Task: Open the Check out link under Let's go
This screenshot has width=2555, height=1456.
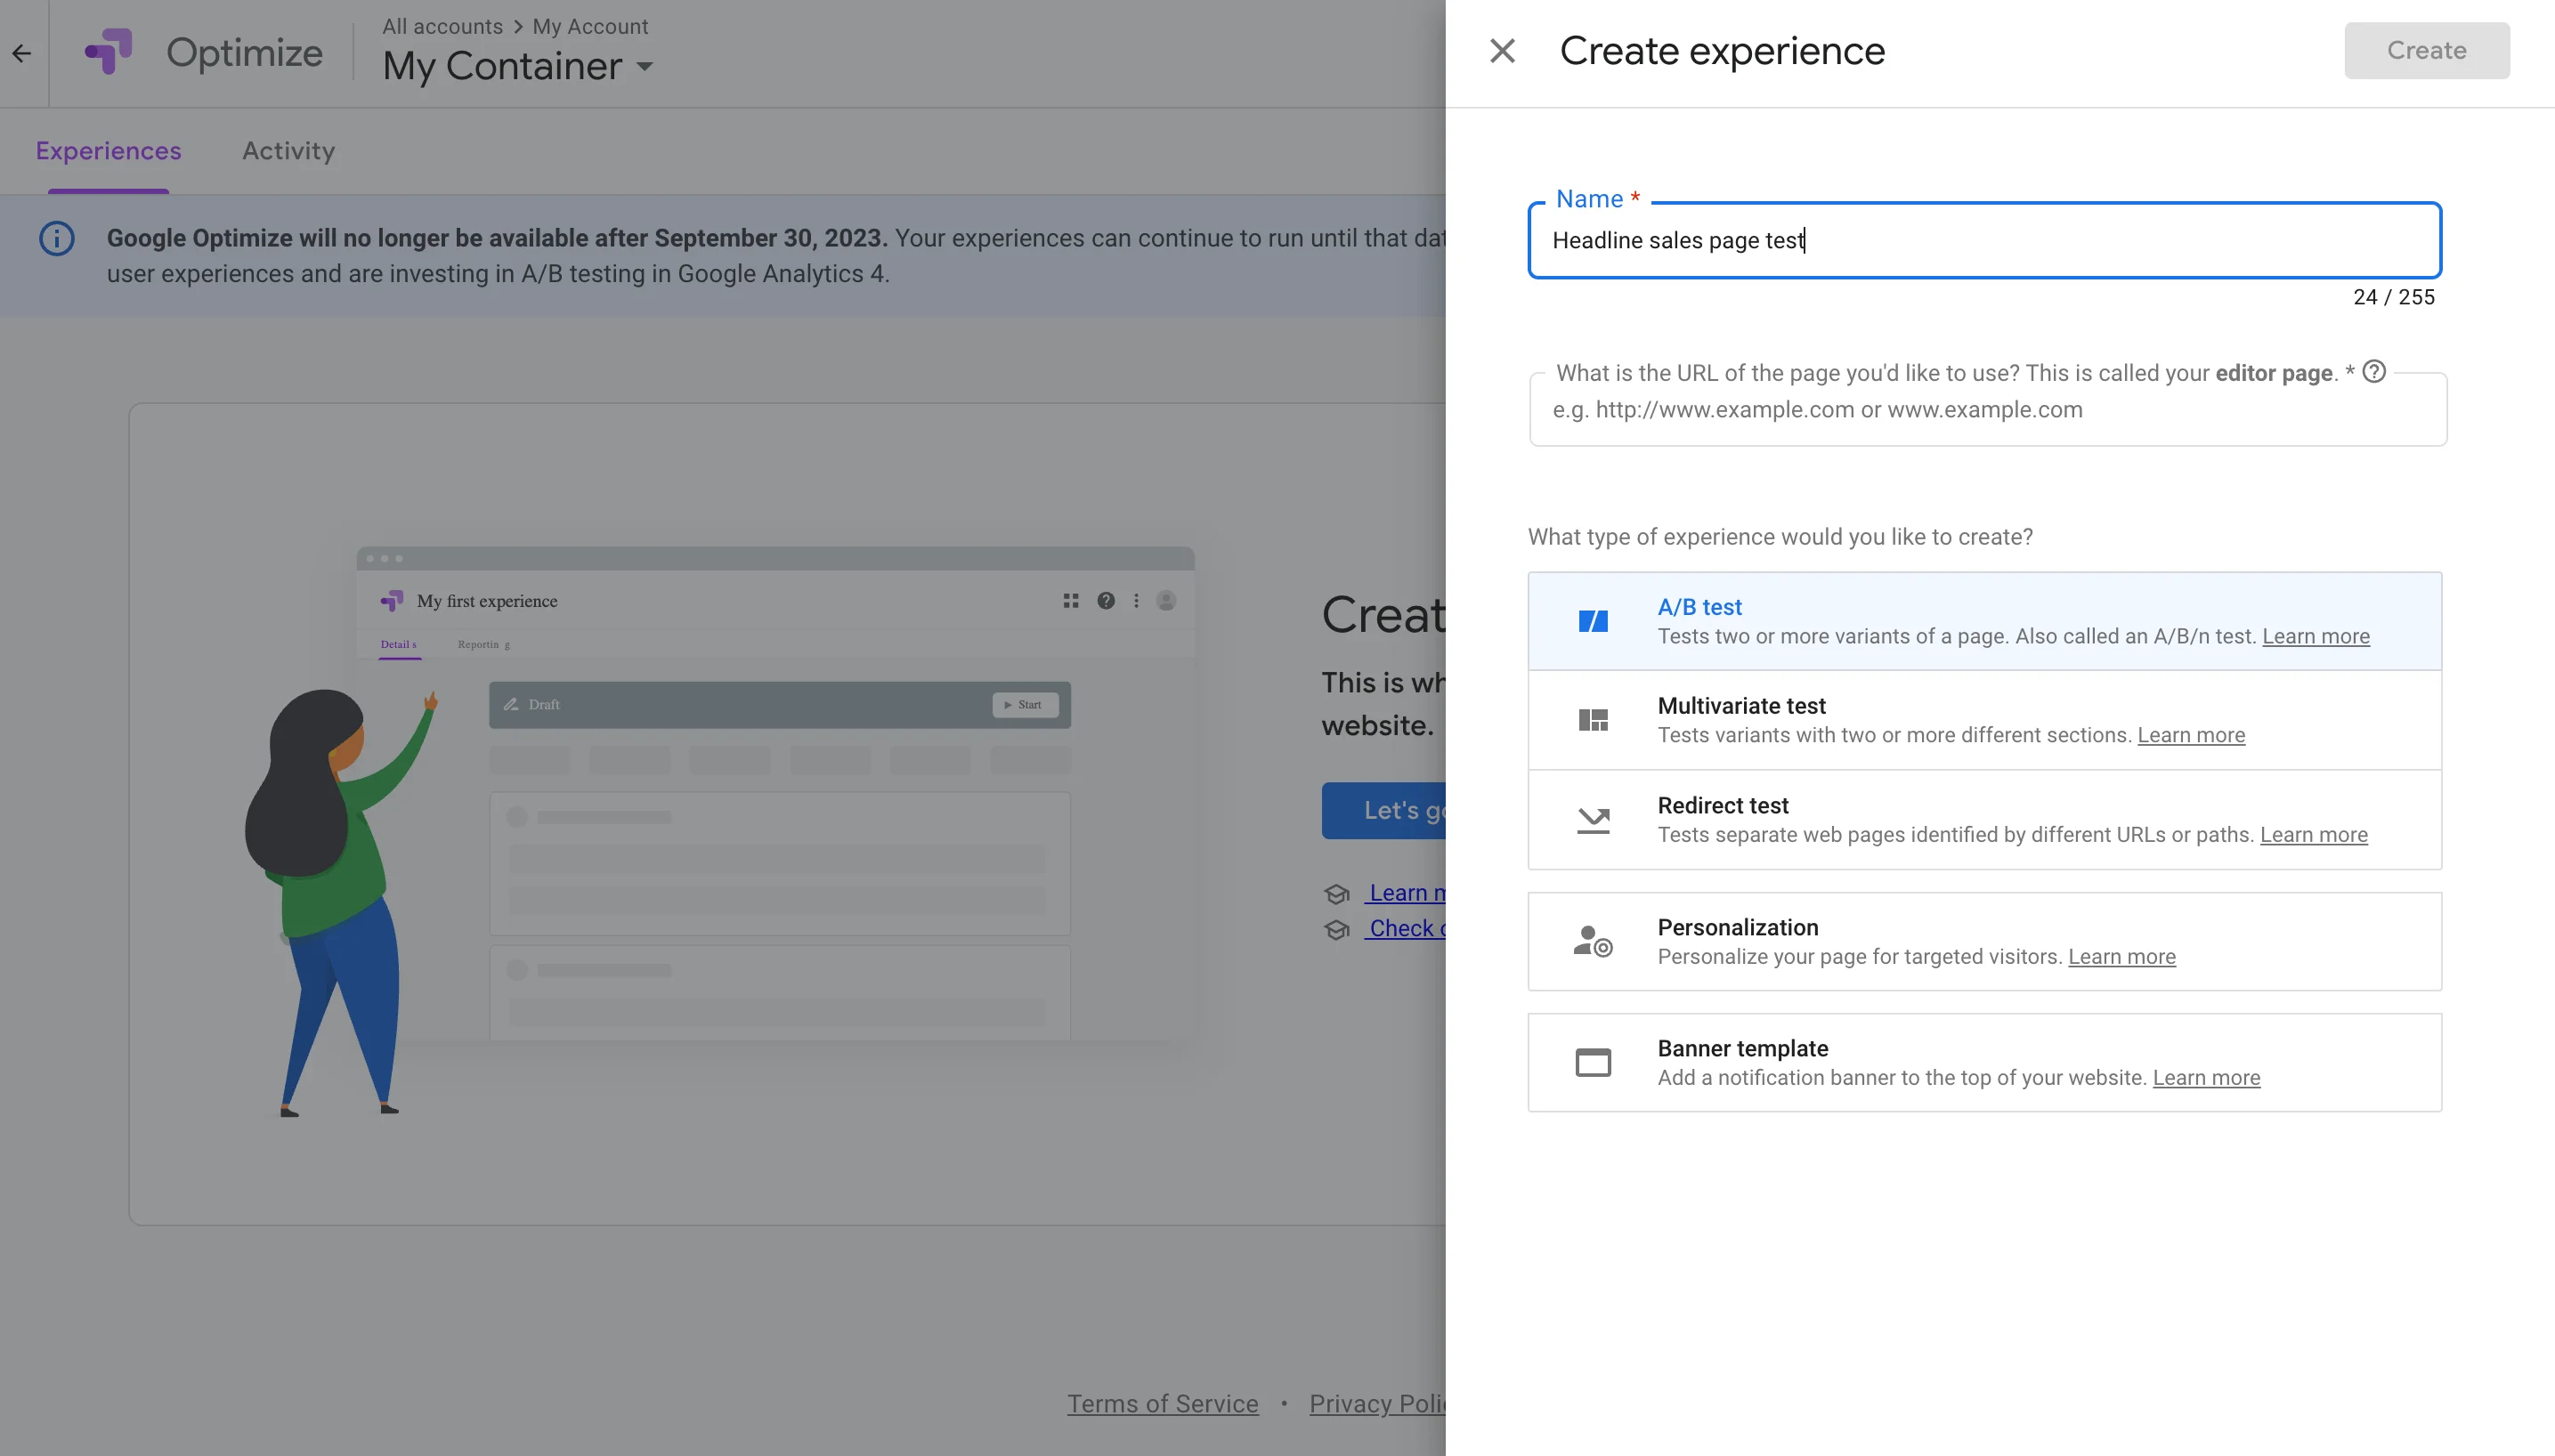Action: (1406, 928)
